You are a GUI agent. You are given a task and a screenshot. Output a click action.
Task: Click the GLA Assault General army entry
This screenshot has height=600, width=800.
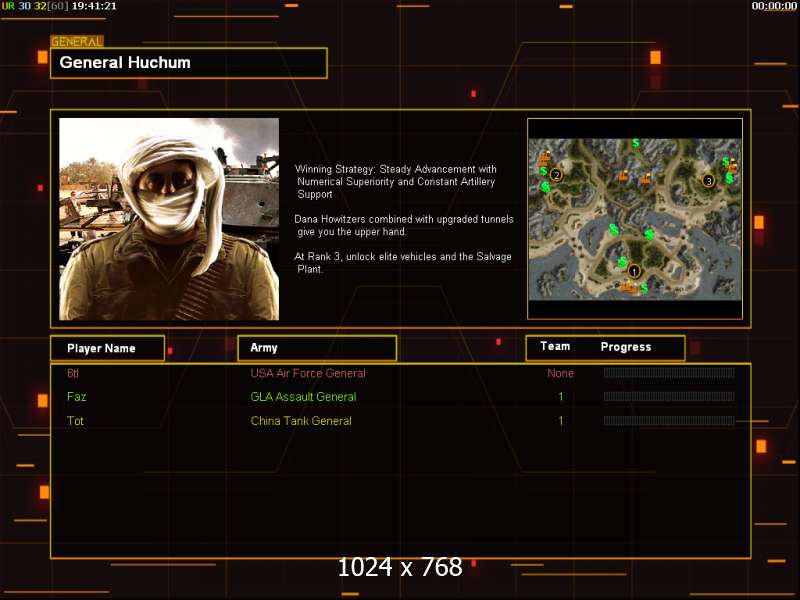[304, 397]
